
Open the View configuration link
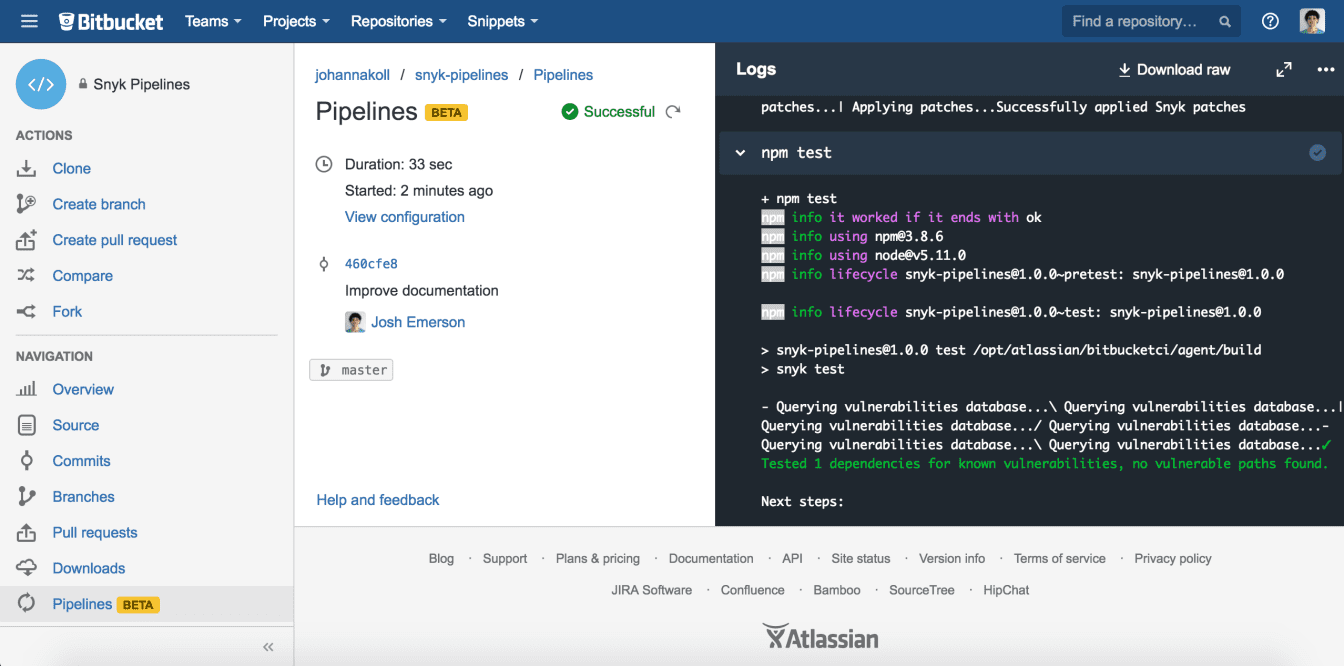point(405,217)
